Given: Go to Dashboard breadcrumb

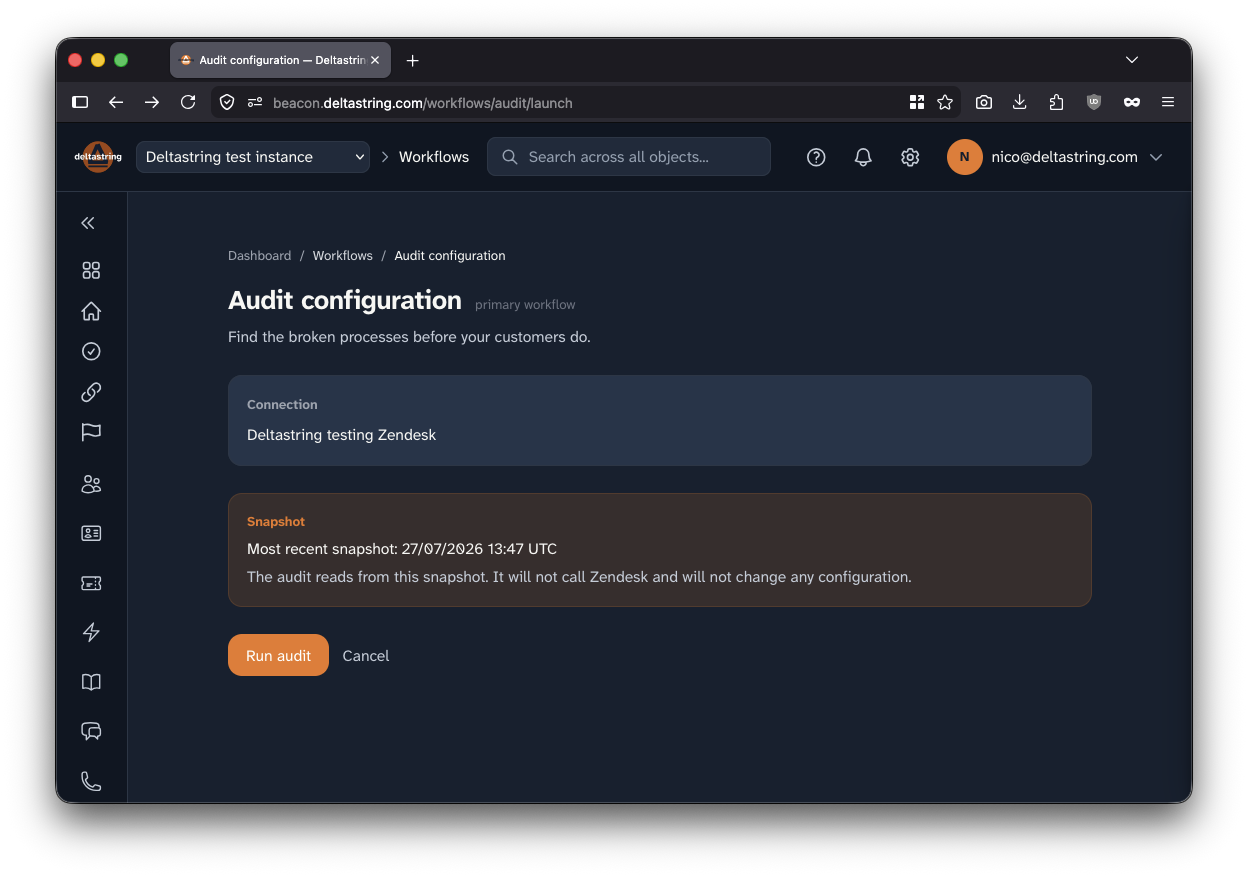Looking at the screenshot, I should [x=259, y=256].
